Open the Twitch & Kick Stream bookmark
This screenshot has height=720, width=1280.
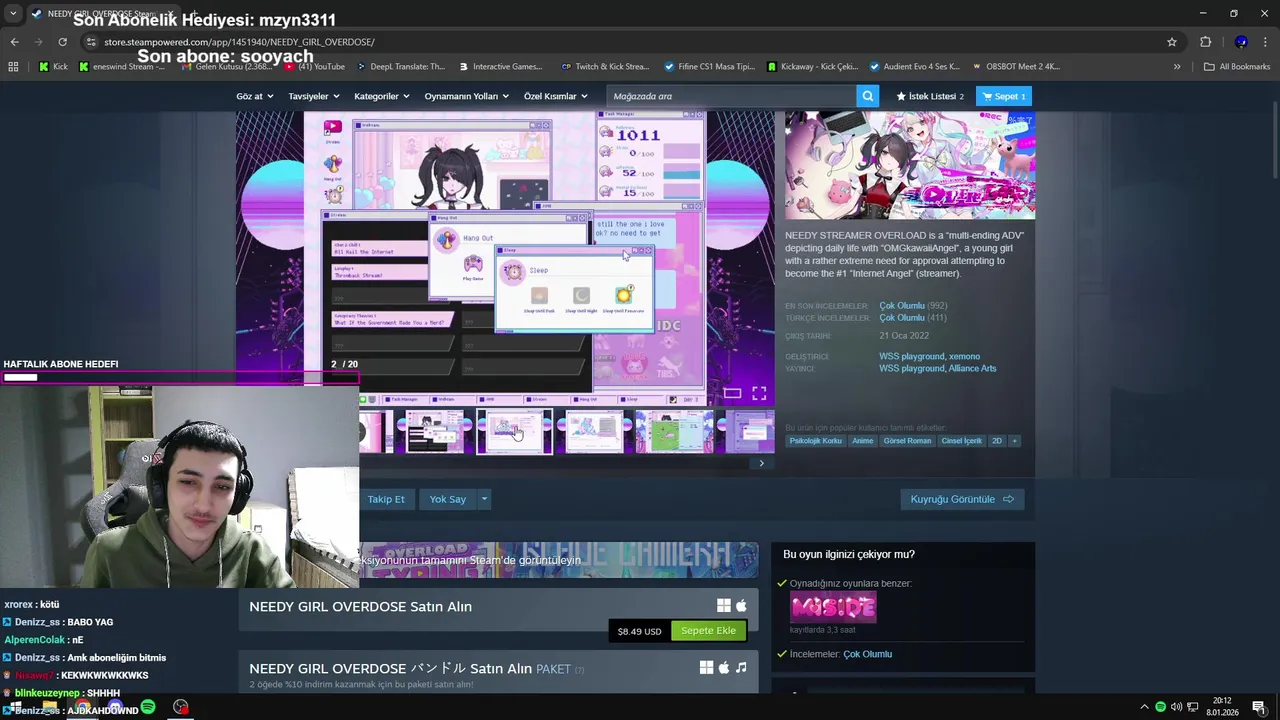pos(605,67)
